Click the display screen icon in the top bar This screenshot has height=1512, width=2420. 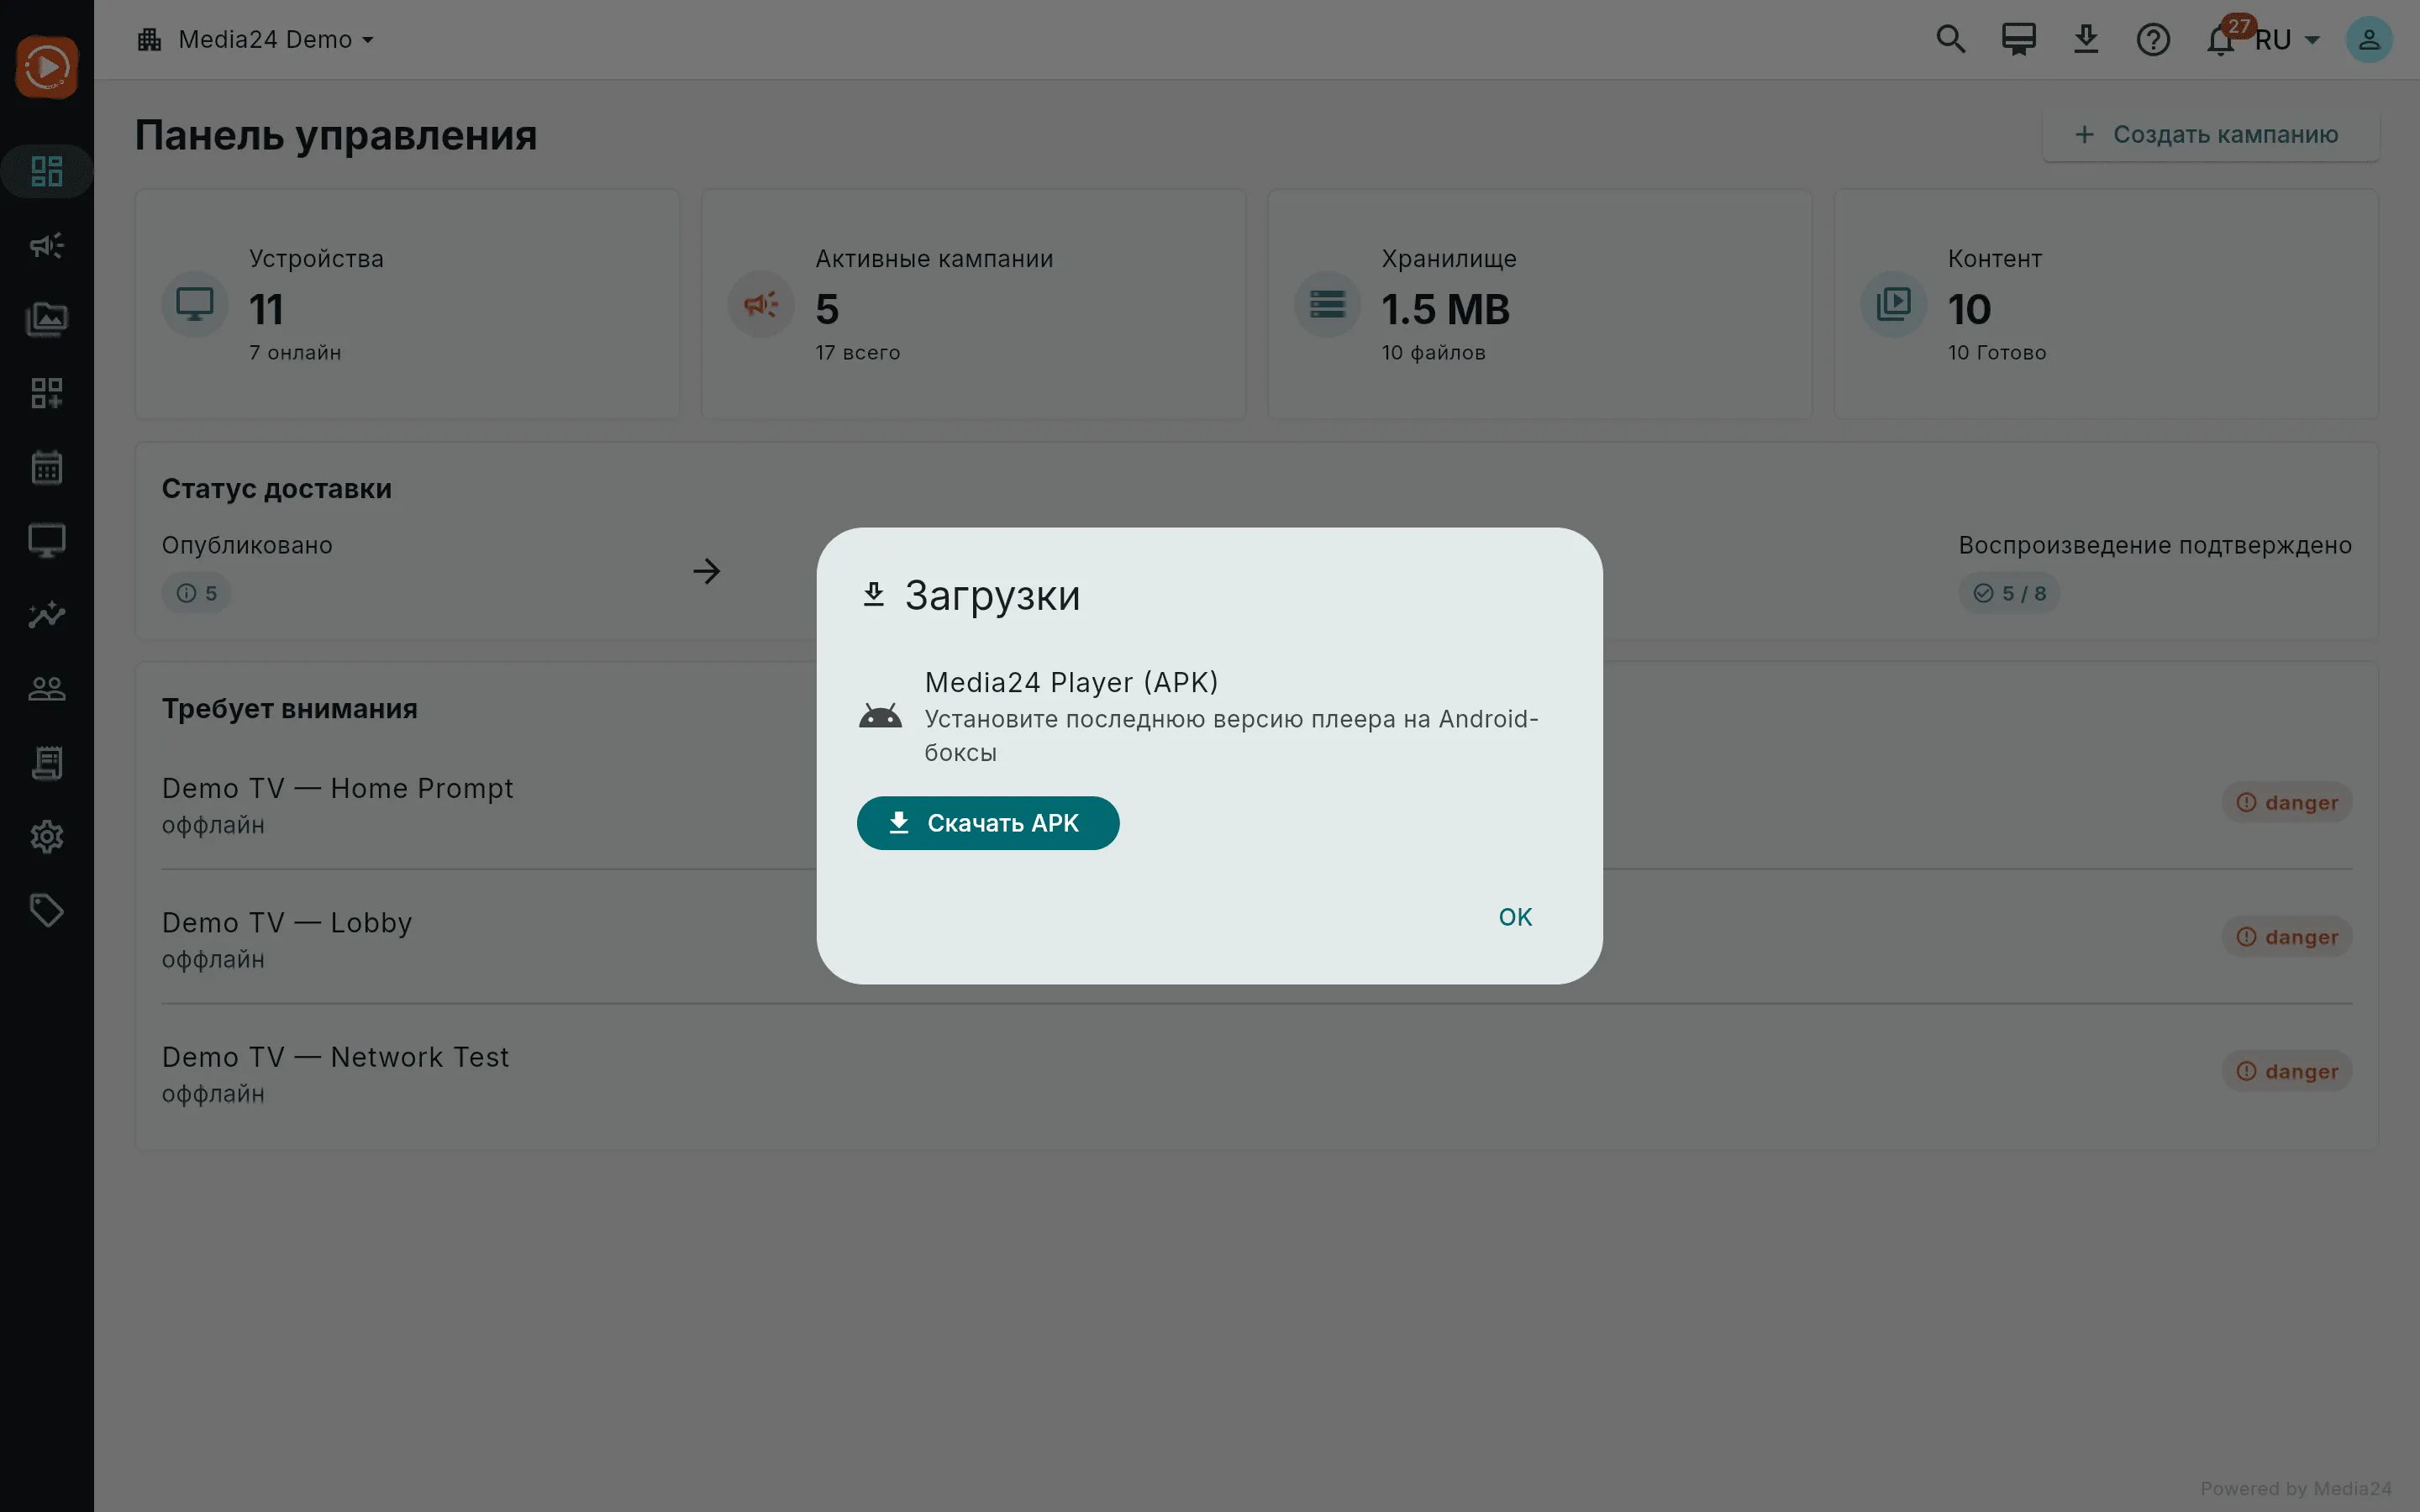(x=2018, y=40)
